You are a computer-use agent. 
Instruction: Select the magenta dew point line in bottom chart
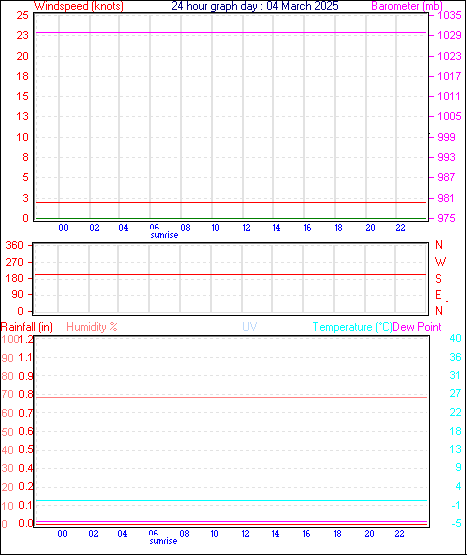click(x=232, y=522)
